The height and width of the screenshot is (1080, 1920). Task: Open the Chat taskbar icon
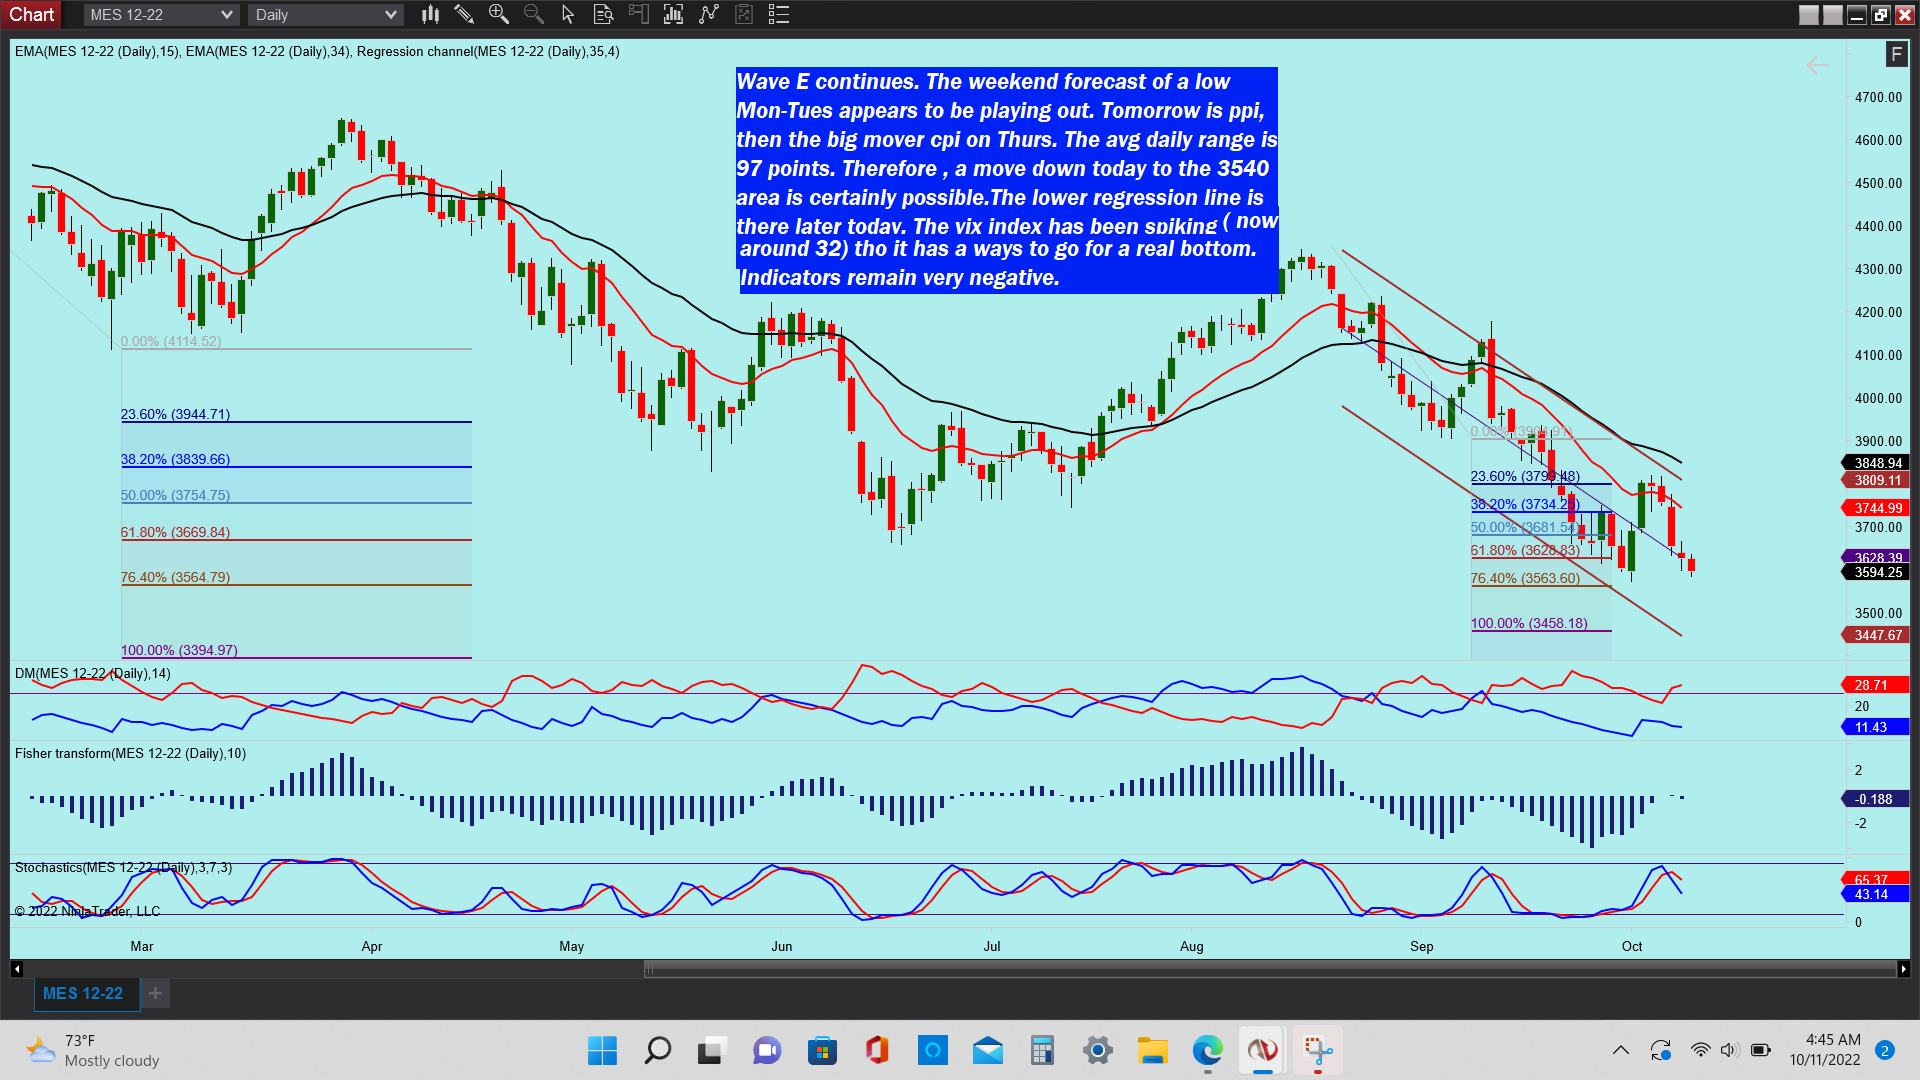[x=767, y=1050]
